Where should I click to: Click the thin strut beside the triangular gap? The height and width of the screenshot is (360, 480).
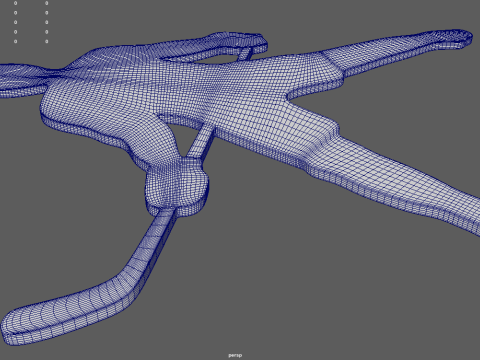199,142
